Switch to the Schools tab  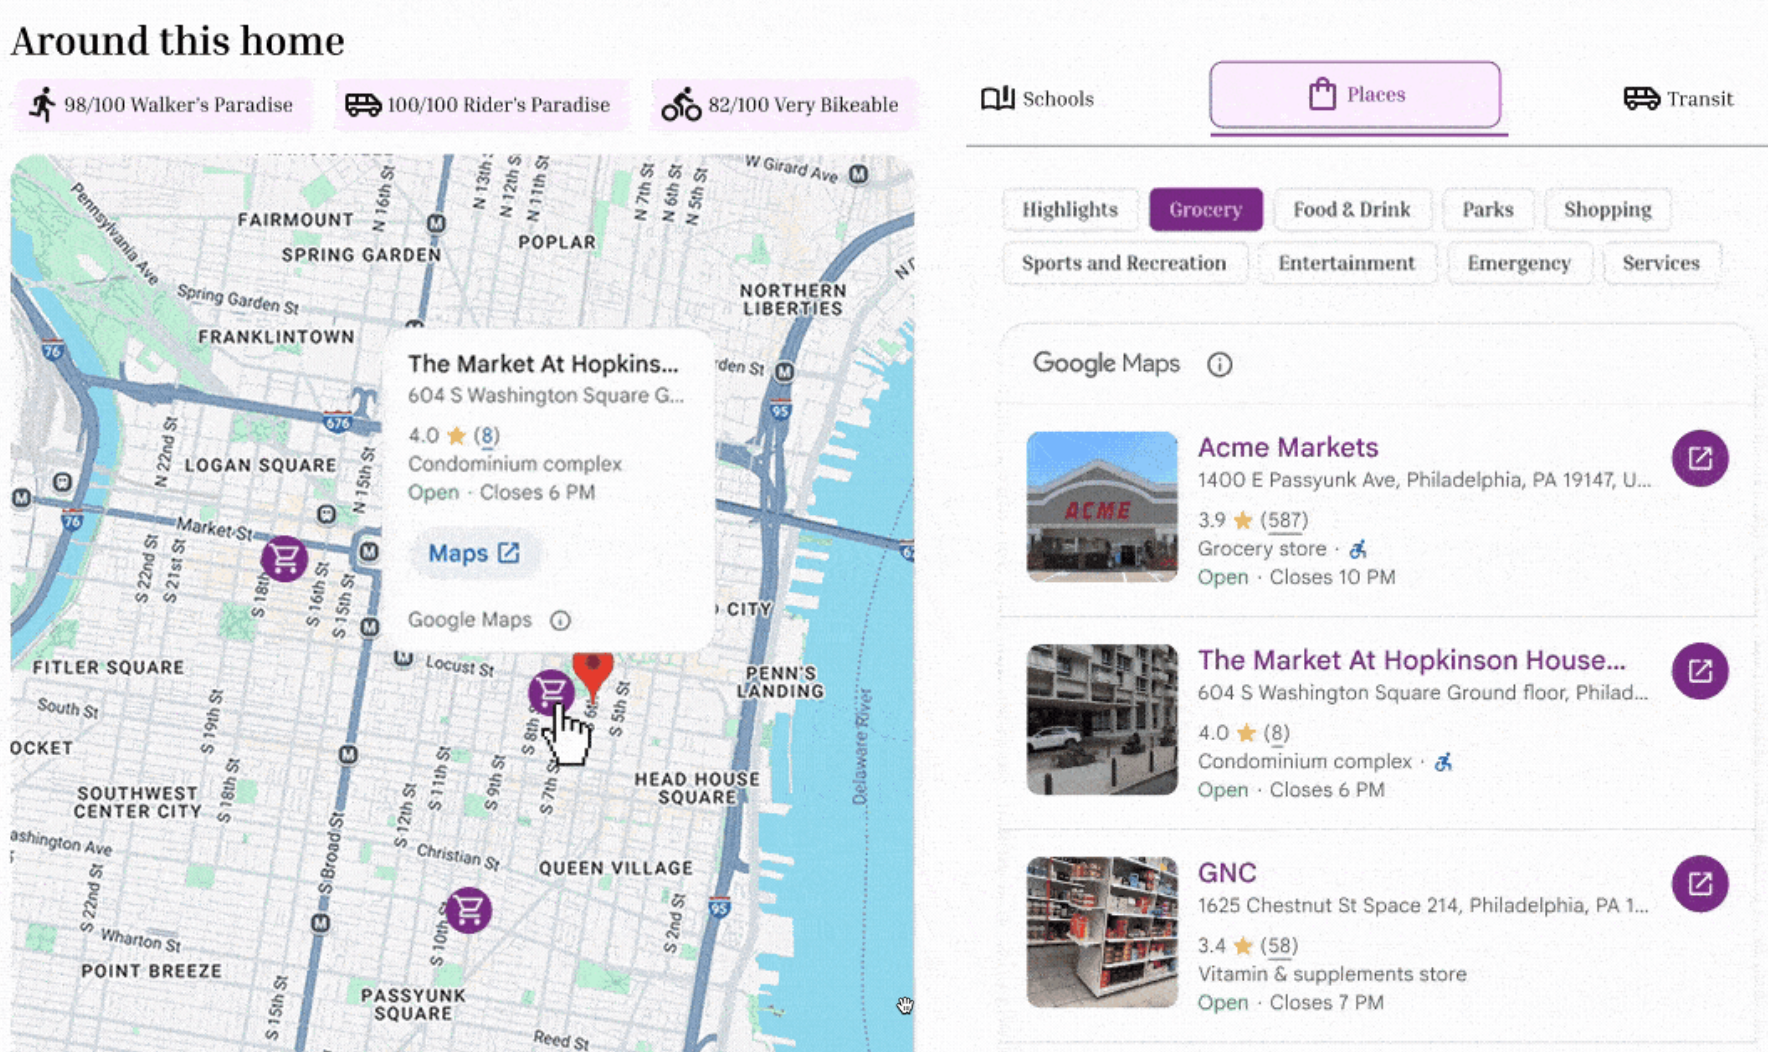click(1037, 99)
